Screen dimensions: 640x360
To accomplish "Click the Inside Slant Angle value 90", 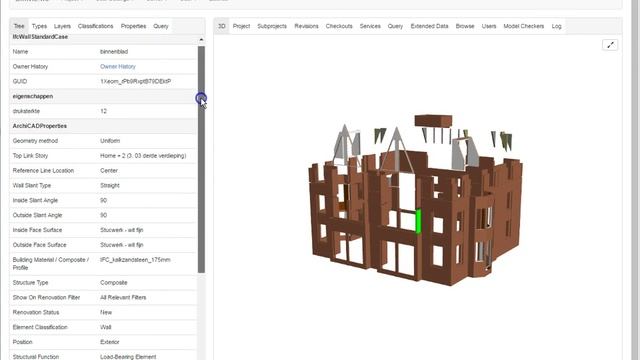I will (103, 200).
